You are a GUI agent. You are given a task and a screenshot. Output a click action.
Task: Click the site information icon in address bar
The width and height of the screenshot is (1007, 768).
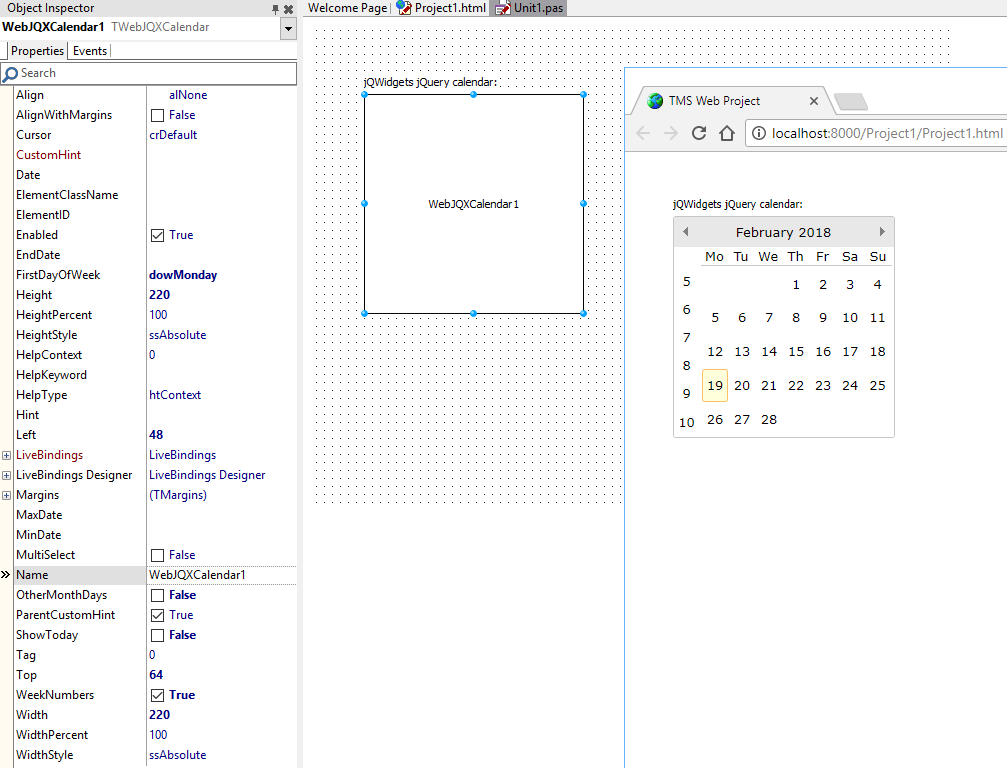click(x=758, y=133)
